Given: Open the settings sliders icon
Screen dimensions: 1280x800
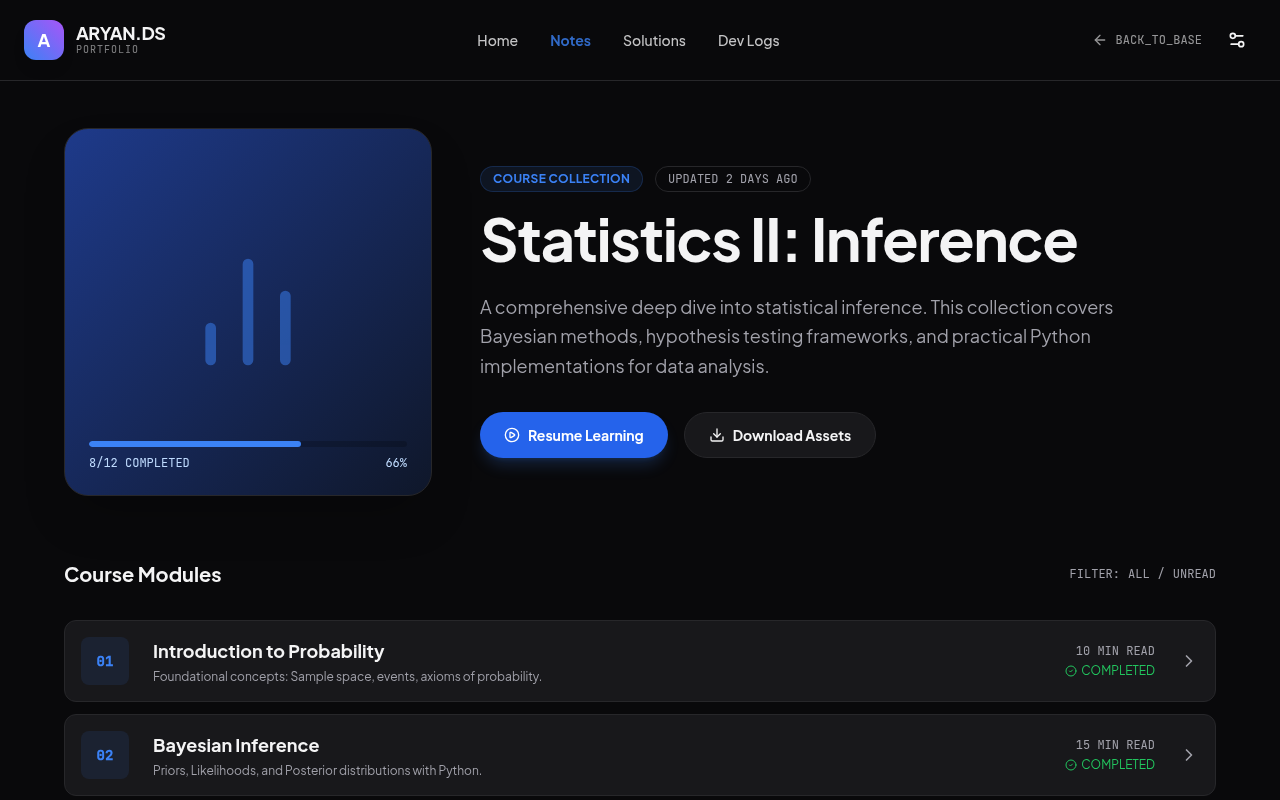Looking at the screenshot, I should coord(1237,40).
